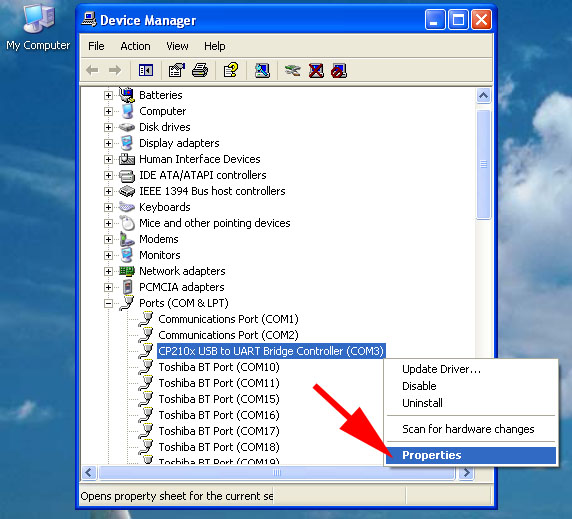
Task: Select PCMCIA adapters category icon
Action: point(127,287)
